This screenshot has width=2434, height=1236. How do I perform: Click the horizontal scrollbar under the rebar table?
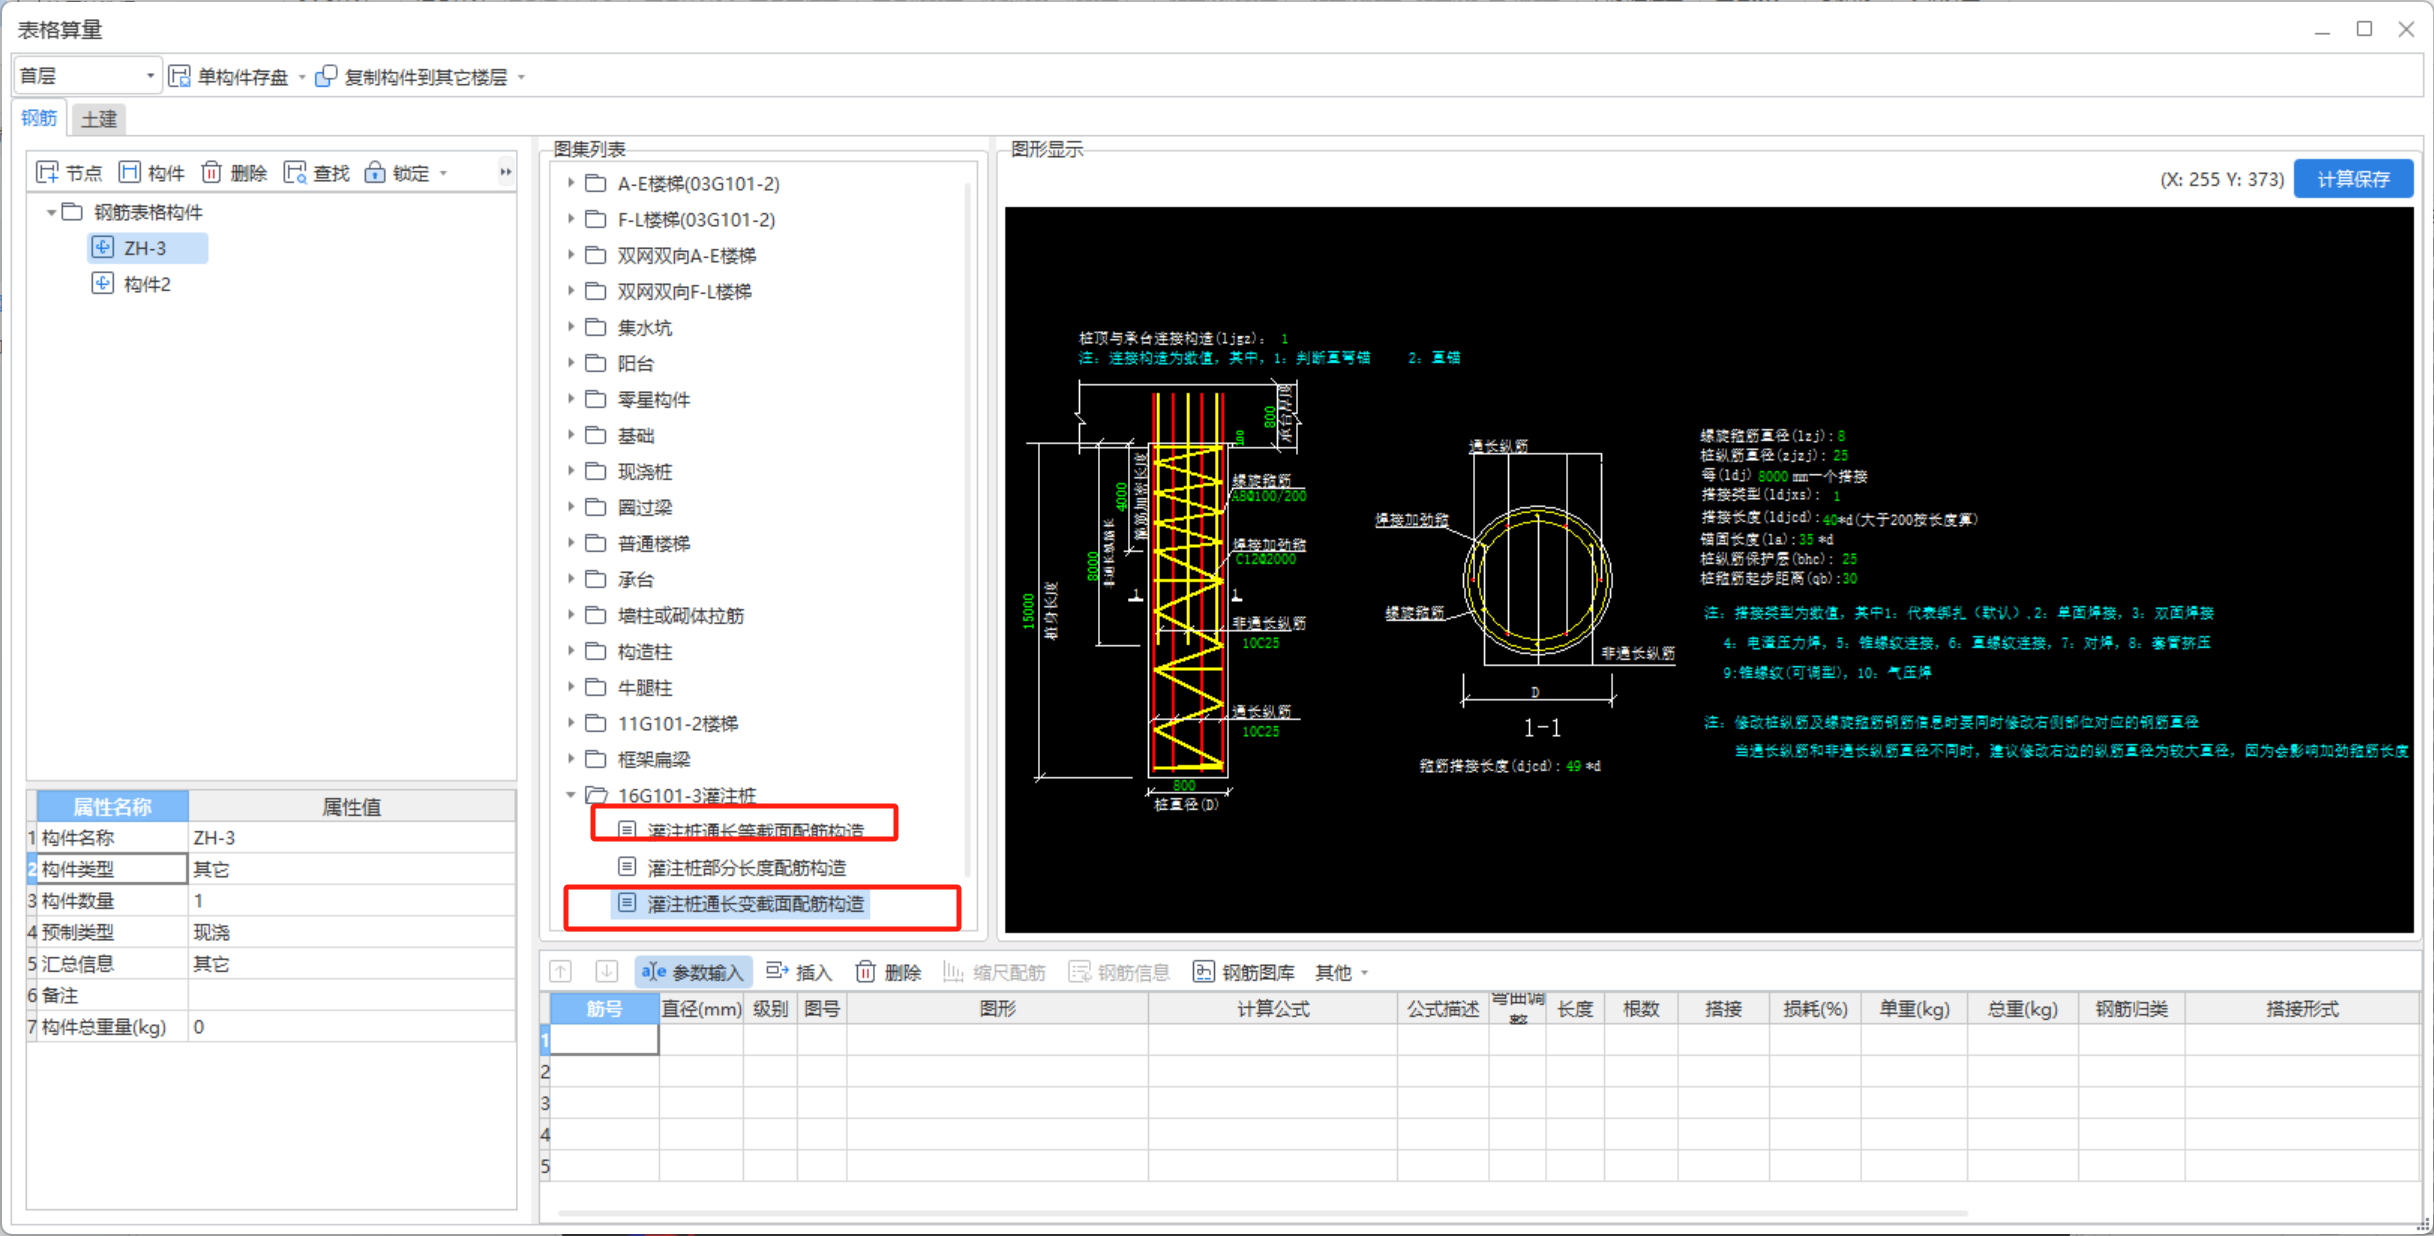(1262, 1213)
